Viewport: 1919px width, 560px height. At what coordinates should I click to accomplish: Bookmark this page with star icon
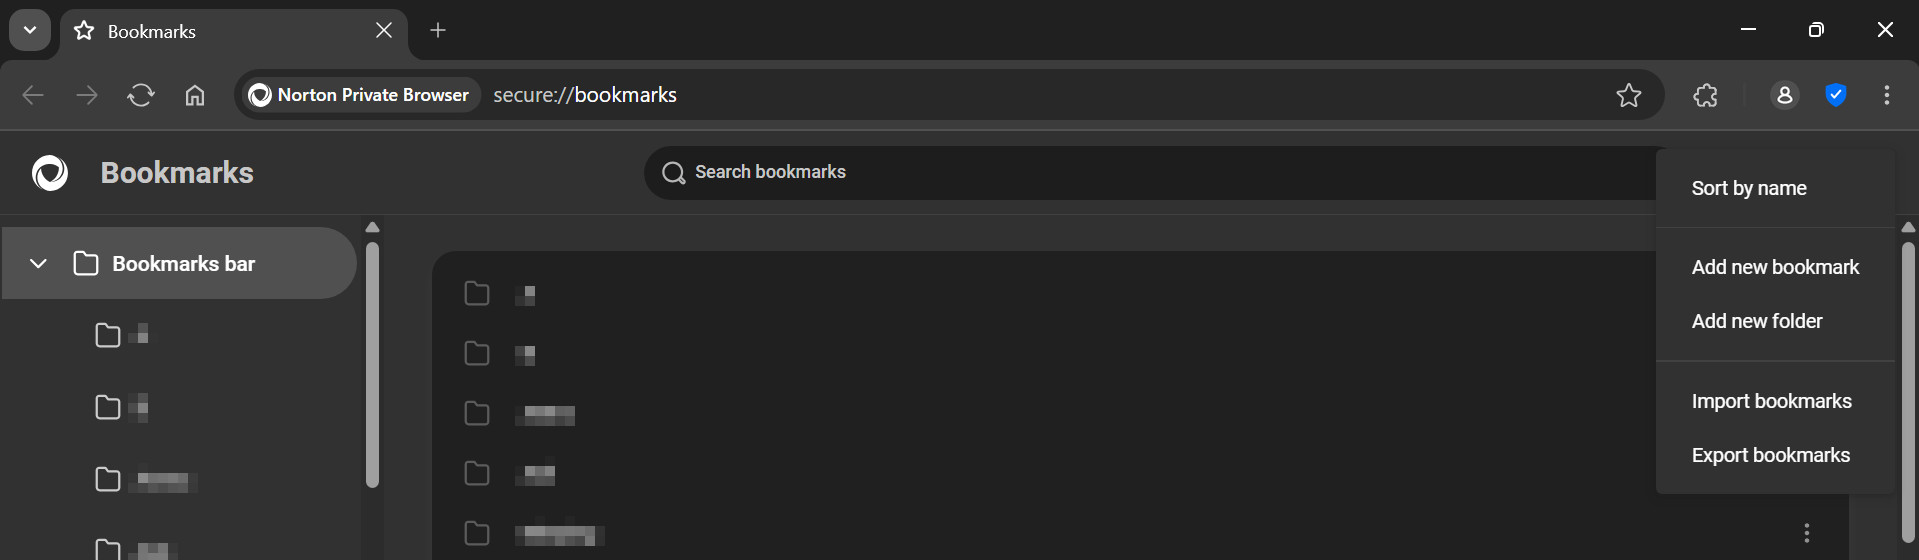point(1629,95)
